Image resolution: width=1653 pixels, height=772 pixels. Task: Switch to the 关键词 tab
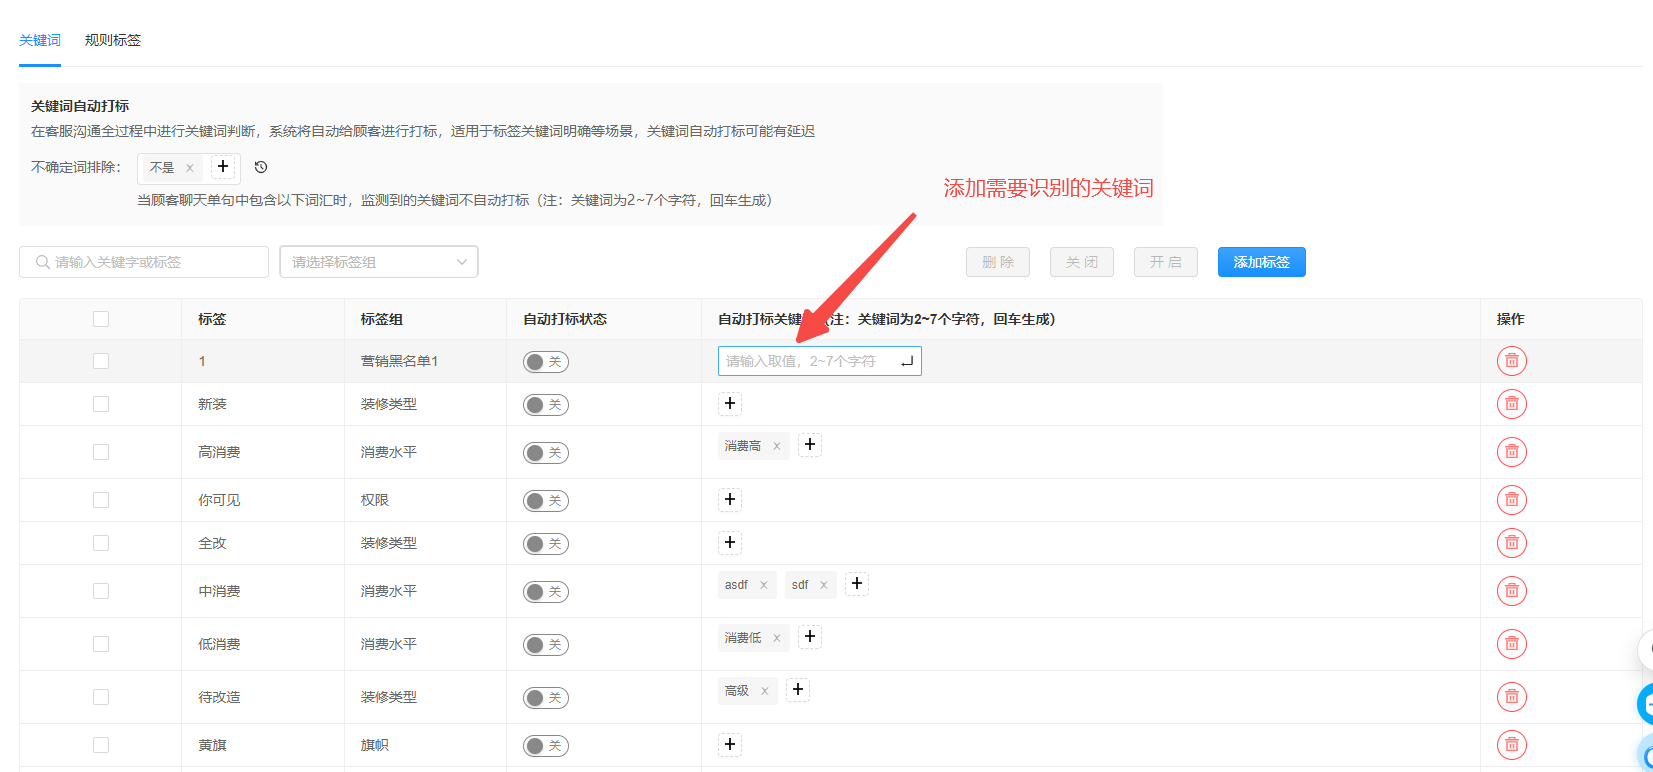click(x=40, y=40)
